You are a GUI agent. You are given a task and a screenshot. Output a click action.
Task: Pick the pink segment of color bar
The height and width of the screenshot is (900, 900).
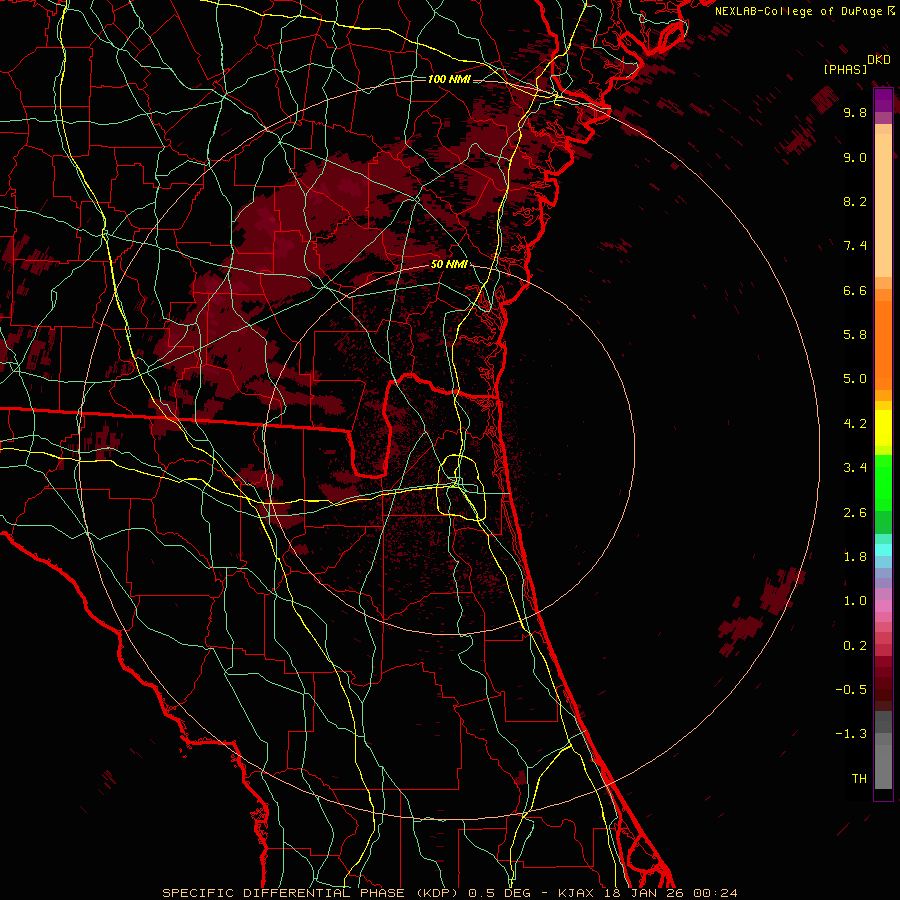(883, 606)
